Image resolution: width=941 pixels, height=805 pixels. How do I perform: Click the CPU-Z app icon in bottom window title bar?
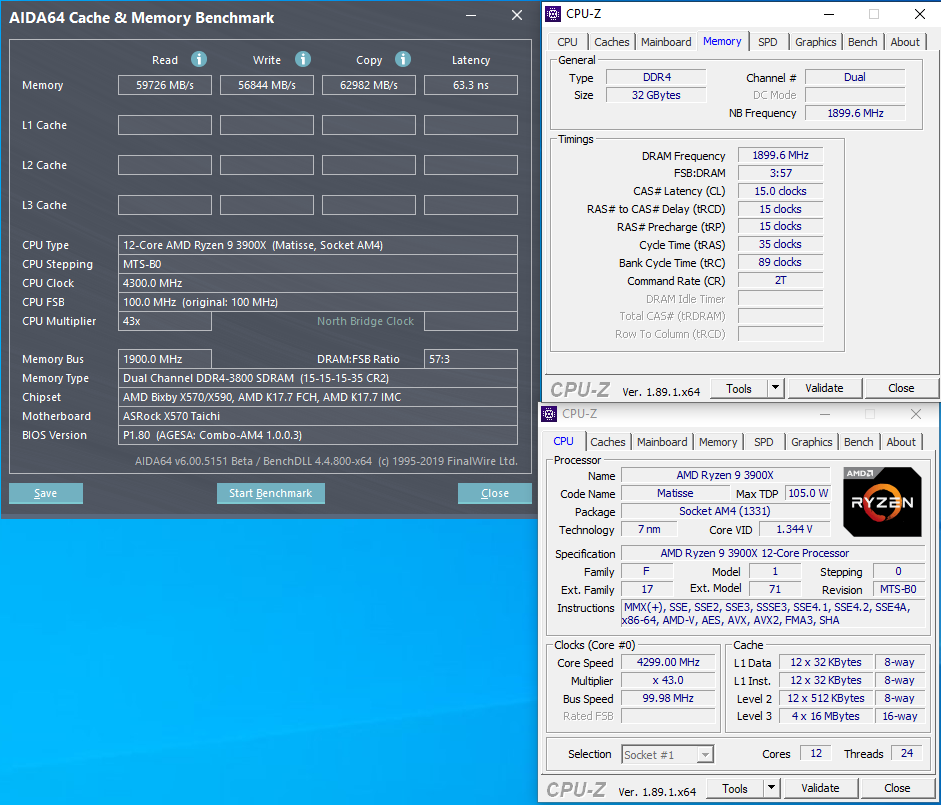(549, 414)
